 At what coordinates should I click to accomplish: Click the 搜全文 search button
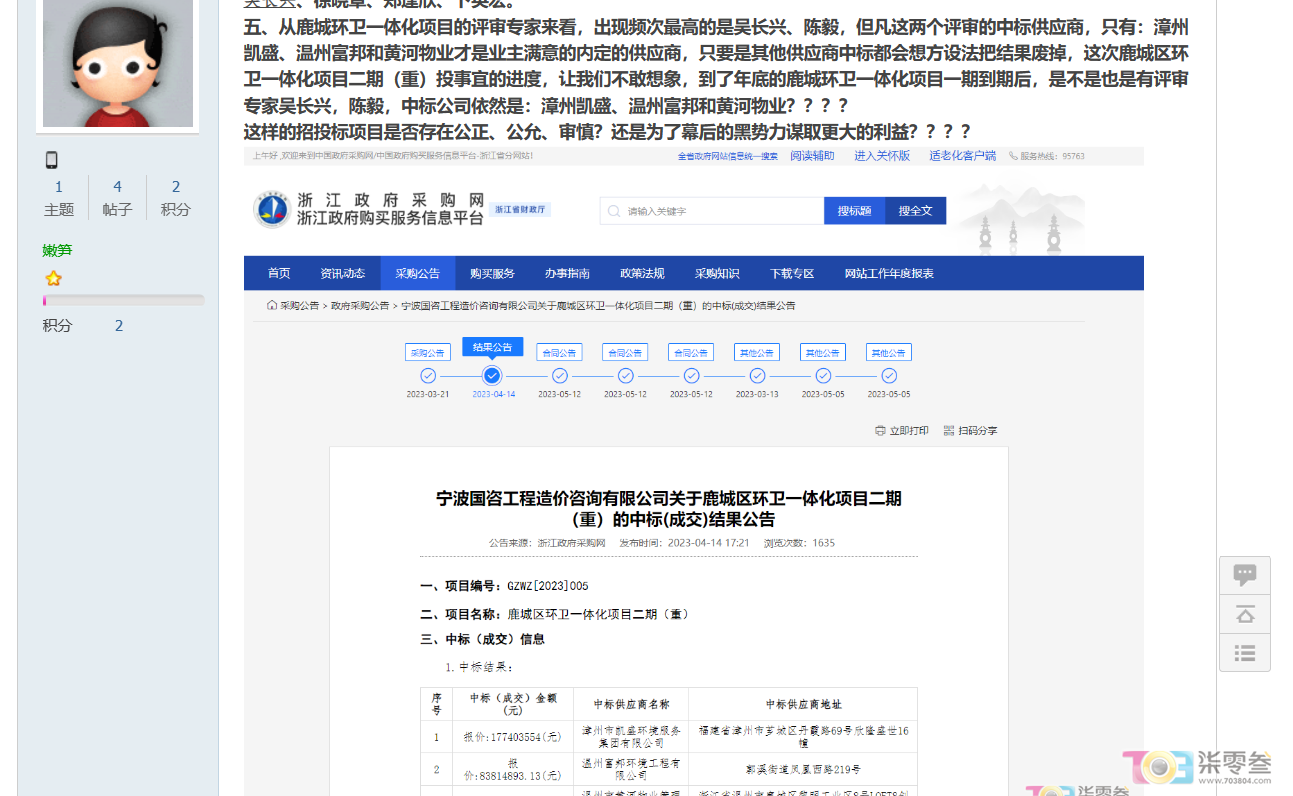(915, 211)
